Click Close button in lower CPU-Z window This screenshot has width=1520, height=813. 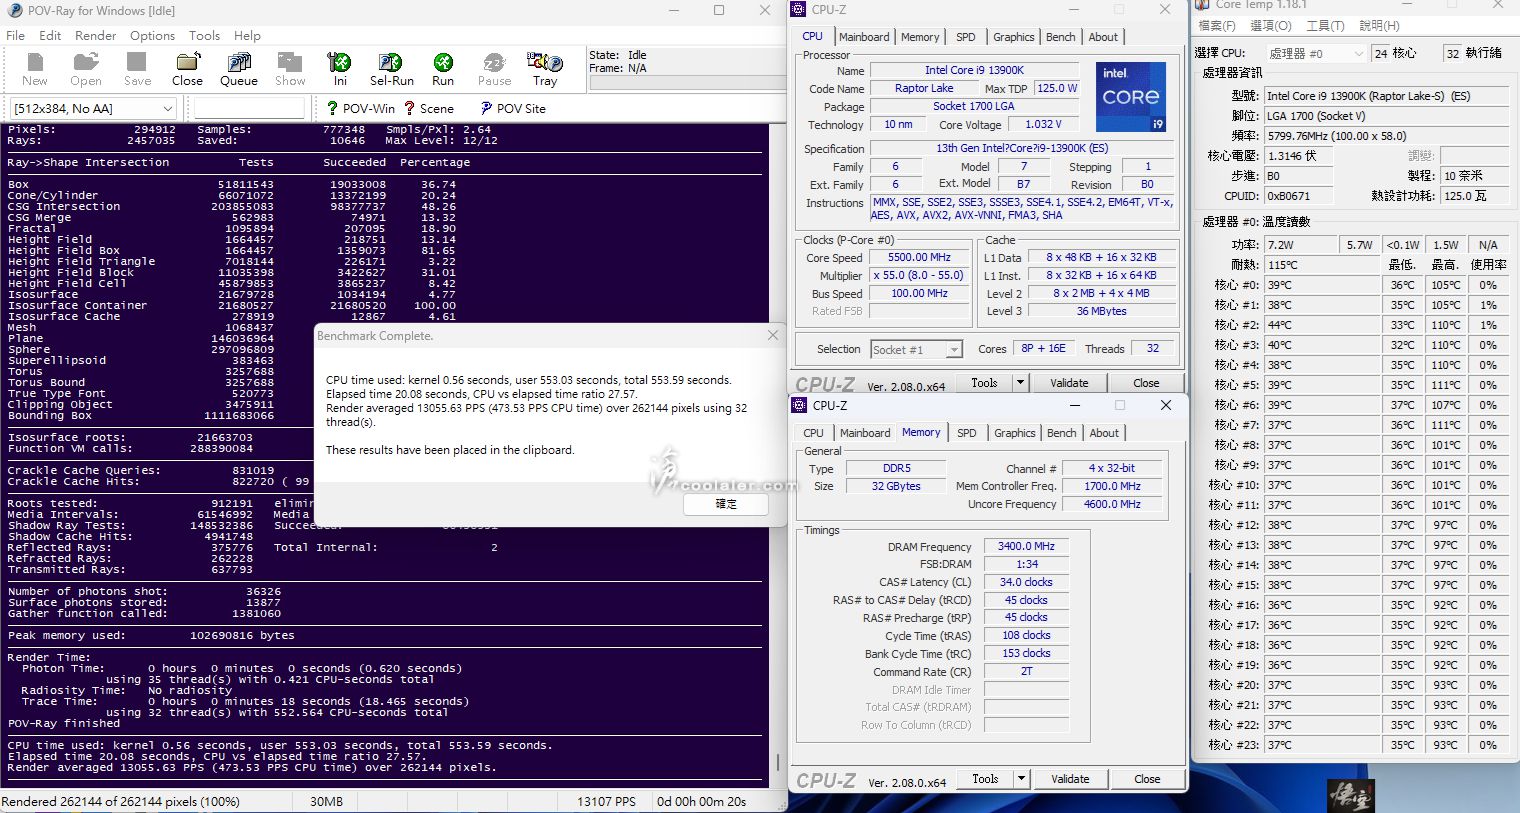click(x=1147, y=779)
